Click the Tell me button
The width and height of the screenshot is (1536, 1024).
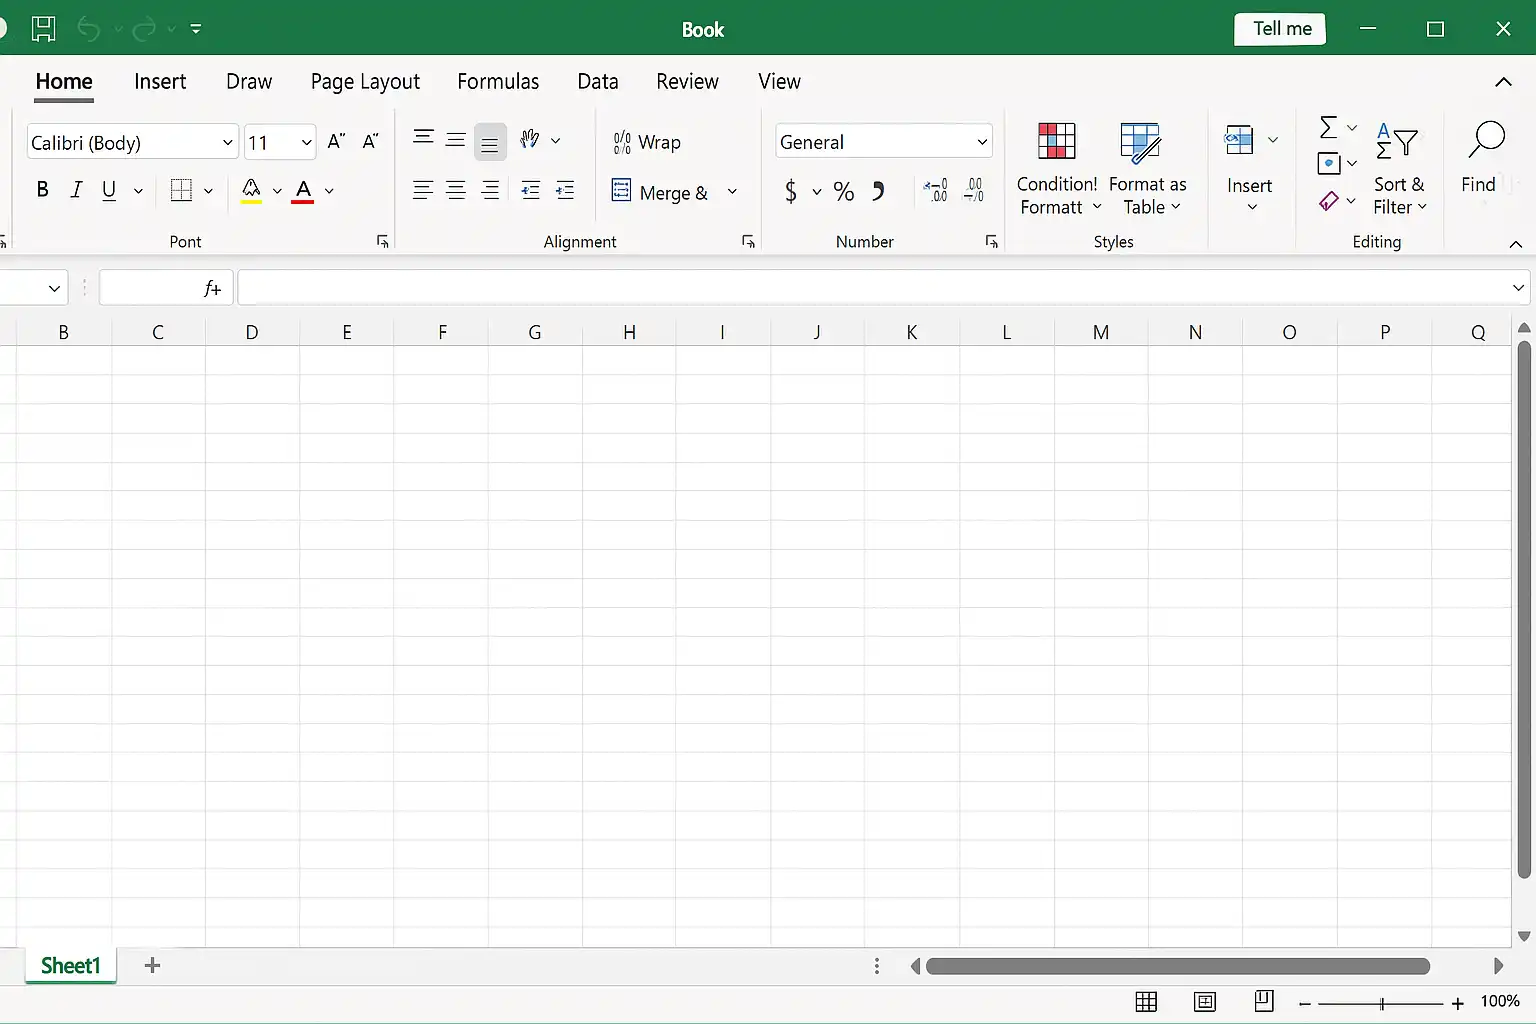coord(1281,29)
